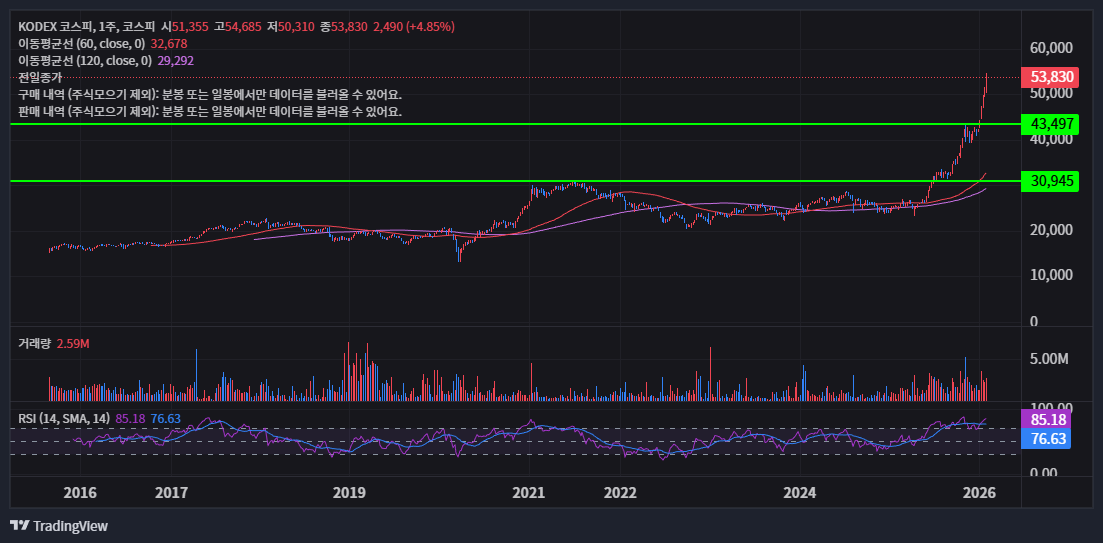Click the red 53,830 current price label
Image resolution: width=1103 pixels, height=543 pixels.
[x=1052, y=77]
